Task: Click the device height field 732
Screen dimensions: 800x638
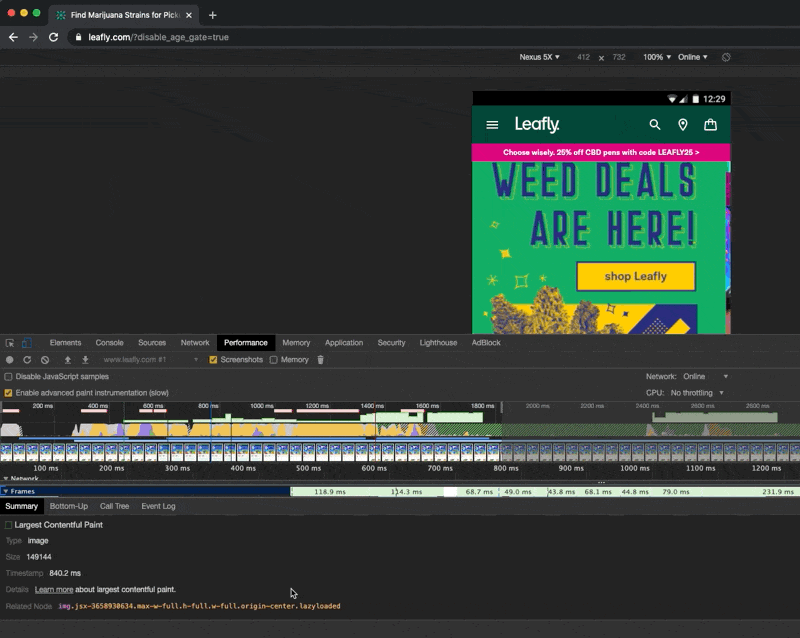Action: pos(619,57)
